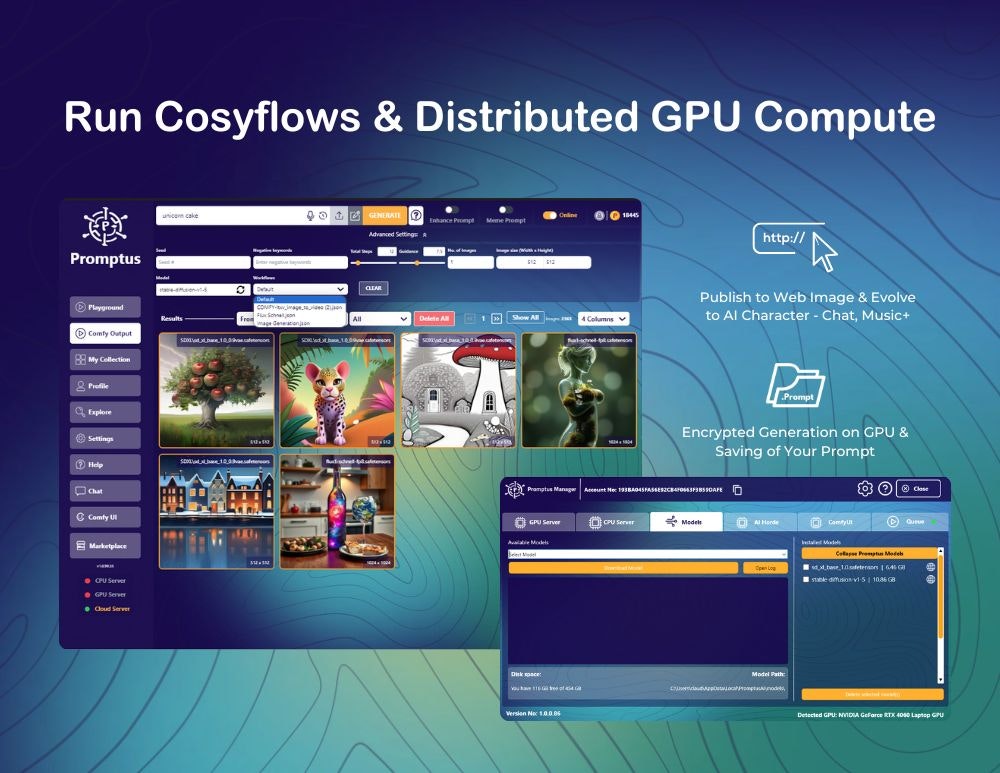
Task: Click the CLEAR button
Action: pos(373,288)
